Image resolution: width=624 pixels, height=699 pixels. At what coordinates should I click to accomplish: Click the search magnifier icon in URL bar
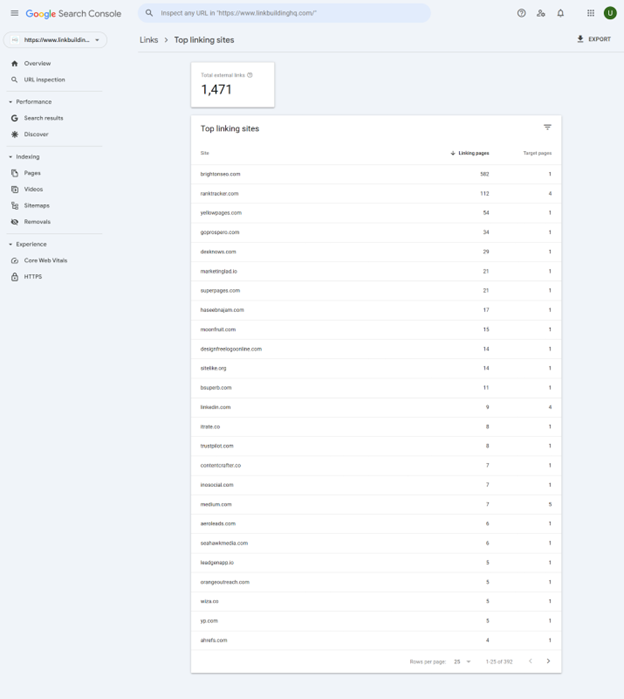(149, 13)
